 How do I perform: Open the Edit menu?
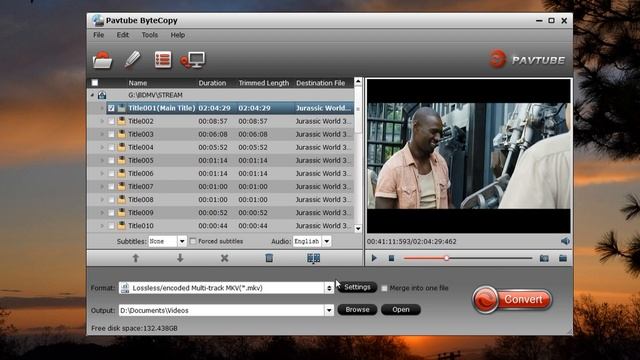122,35
